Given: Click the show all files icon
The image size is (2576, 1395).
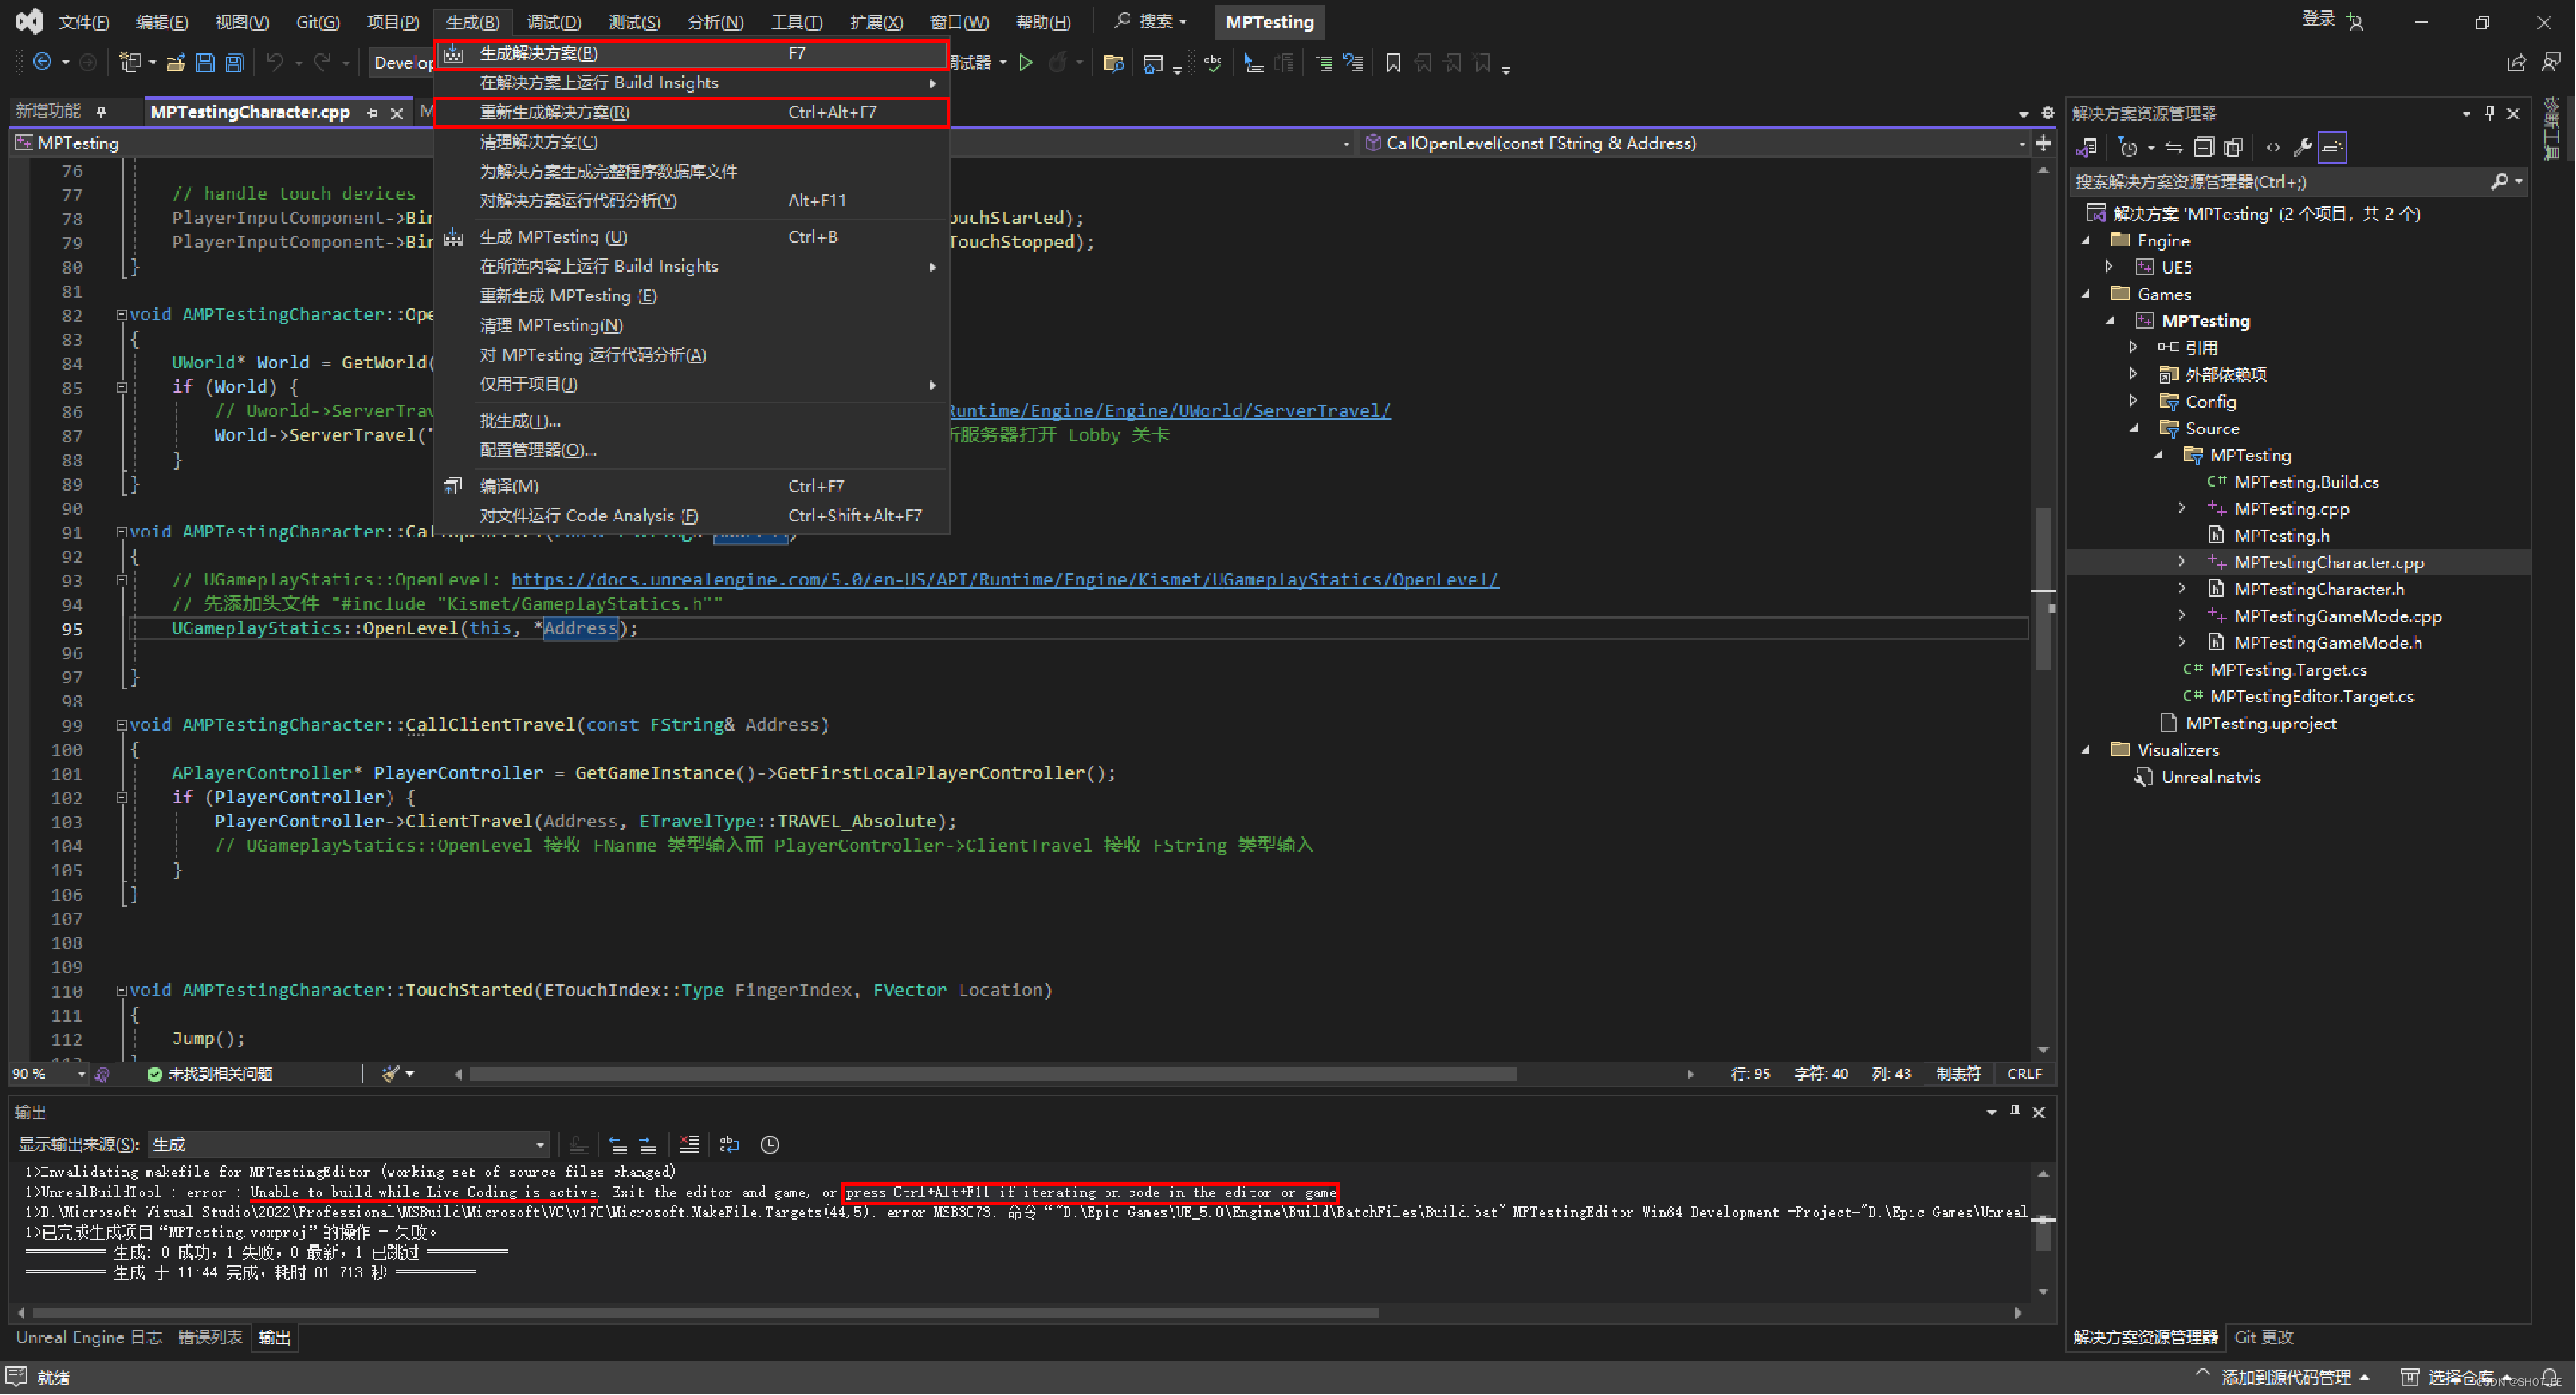Looking at the screenshot, I should click(x=2233, y=148).
